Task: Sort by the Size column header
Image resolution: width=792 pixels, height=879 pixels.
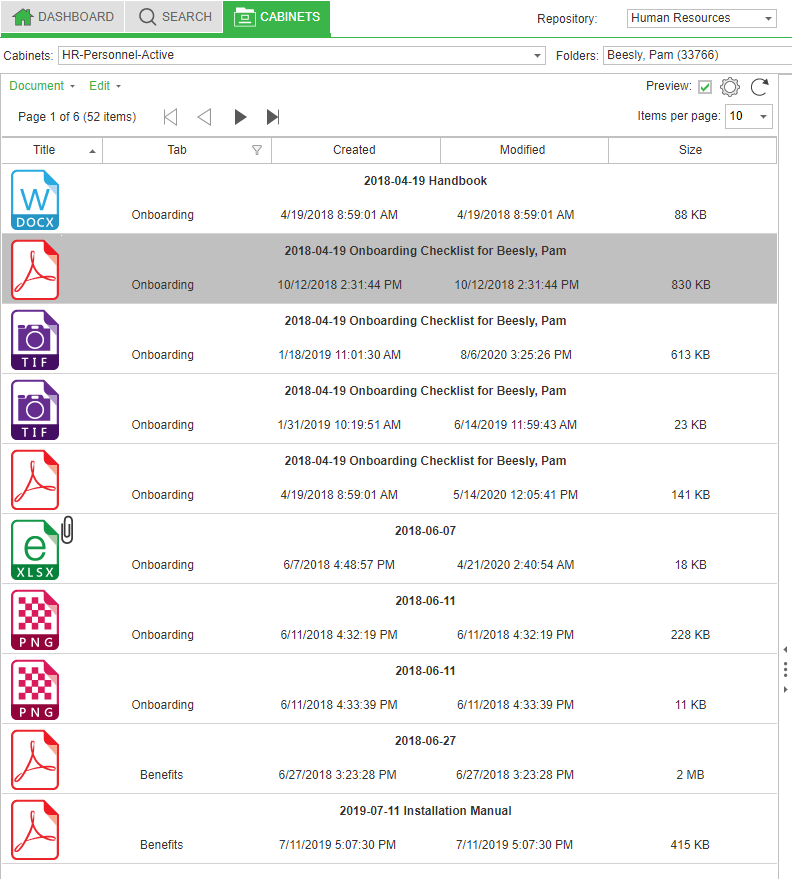Action: click(x=692, y=150)
